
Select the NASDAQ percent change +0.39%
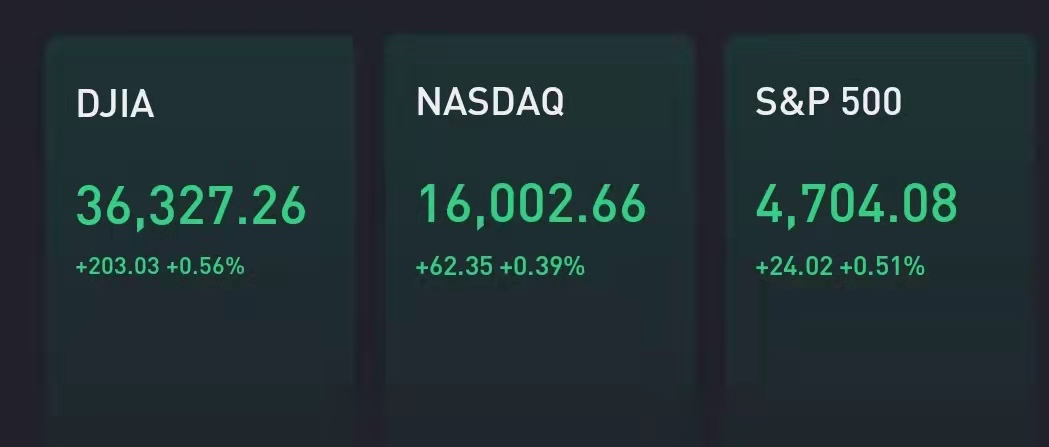(543, 267)
